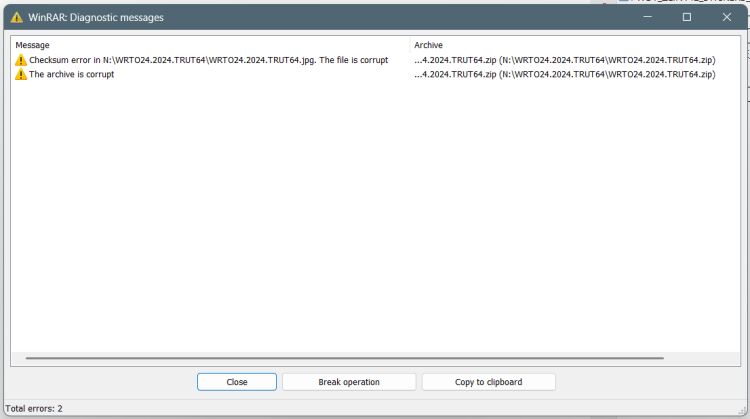Click the Archive column header
Image resolution: width=750 pixels, height=419 pixels.
click(428, 45)
